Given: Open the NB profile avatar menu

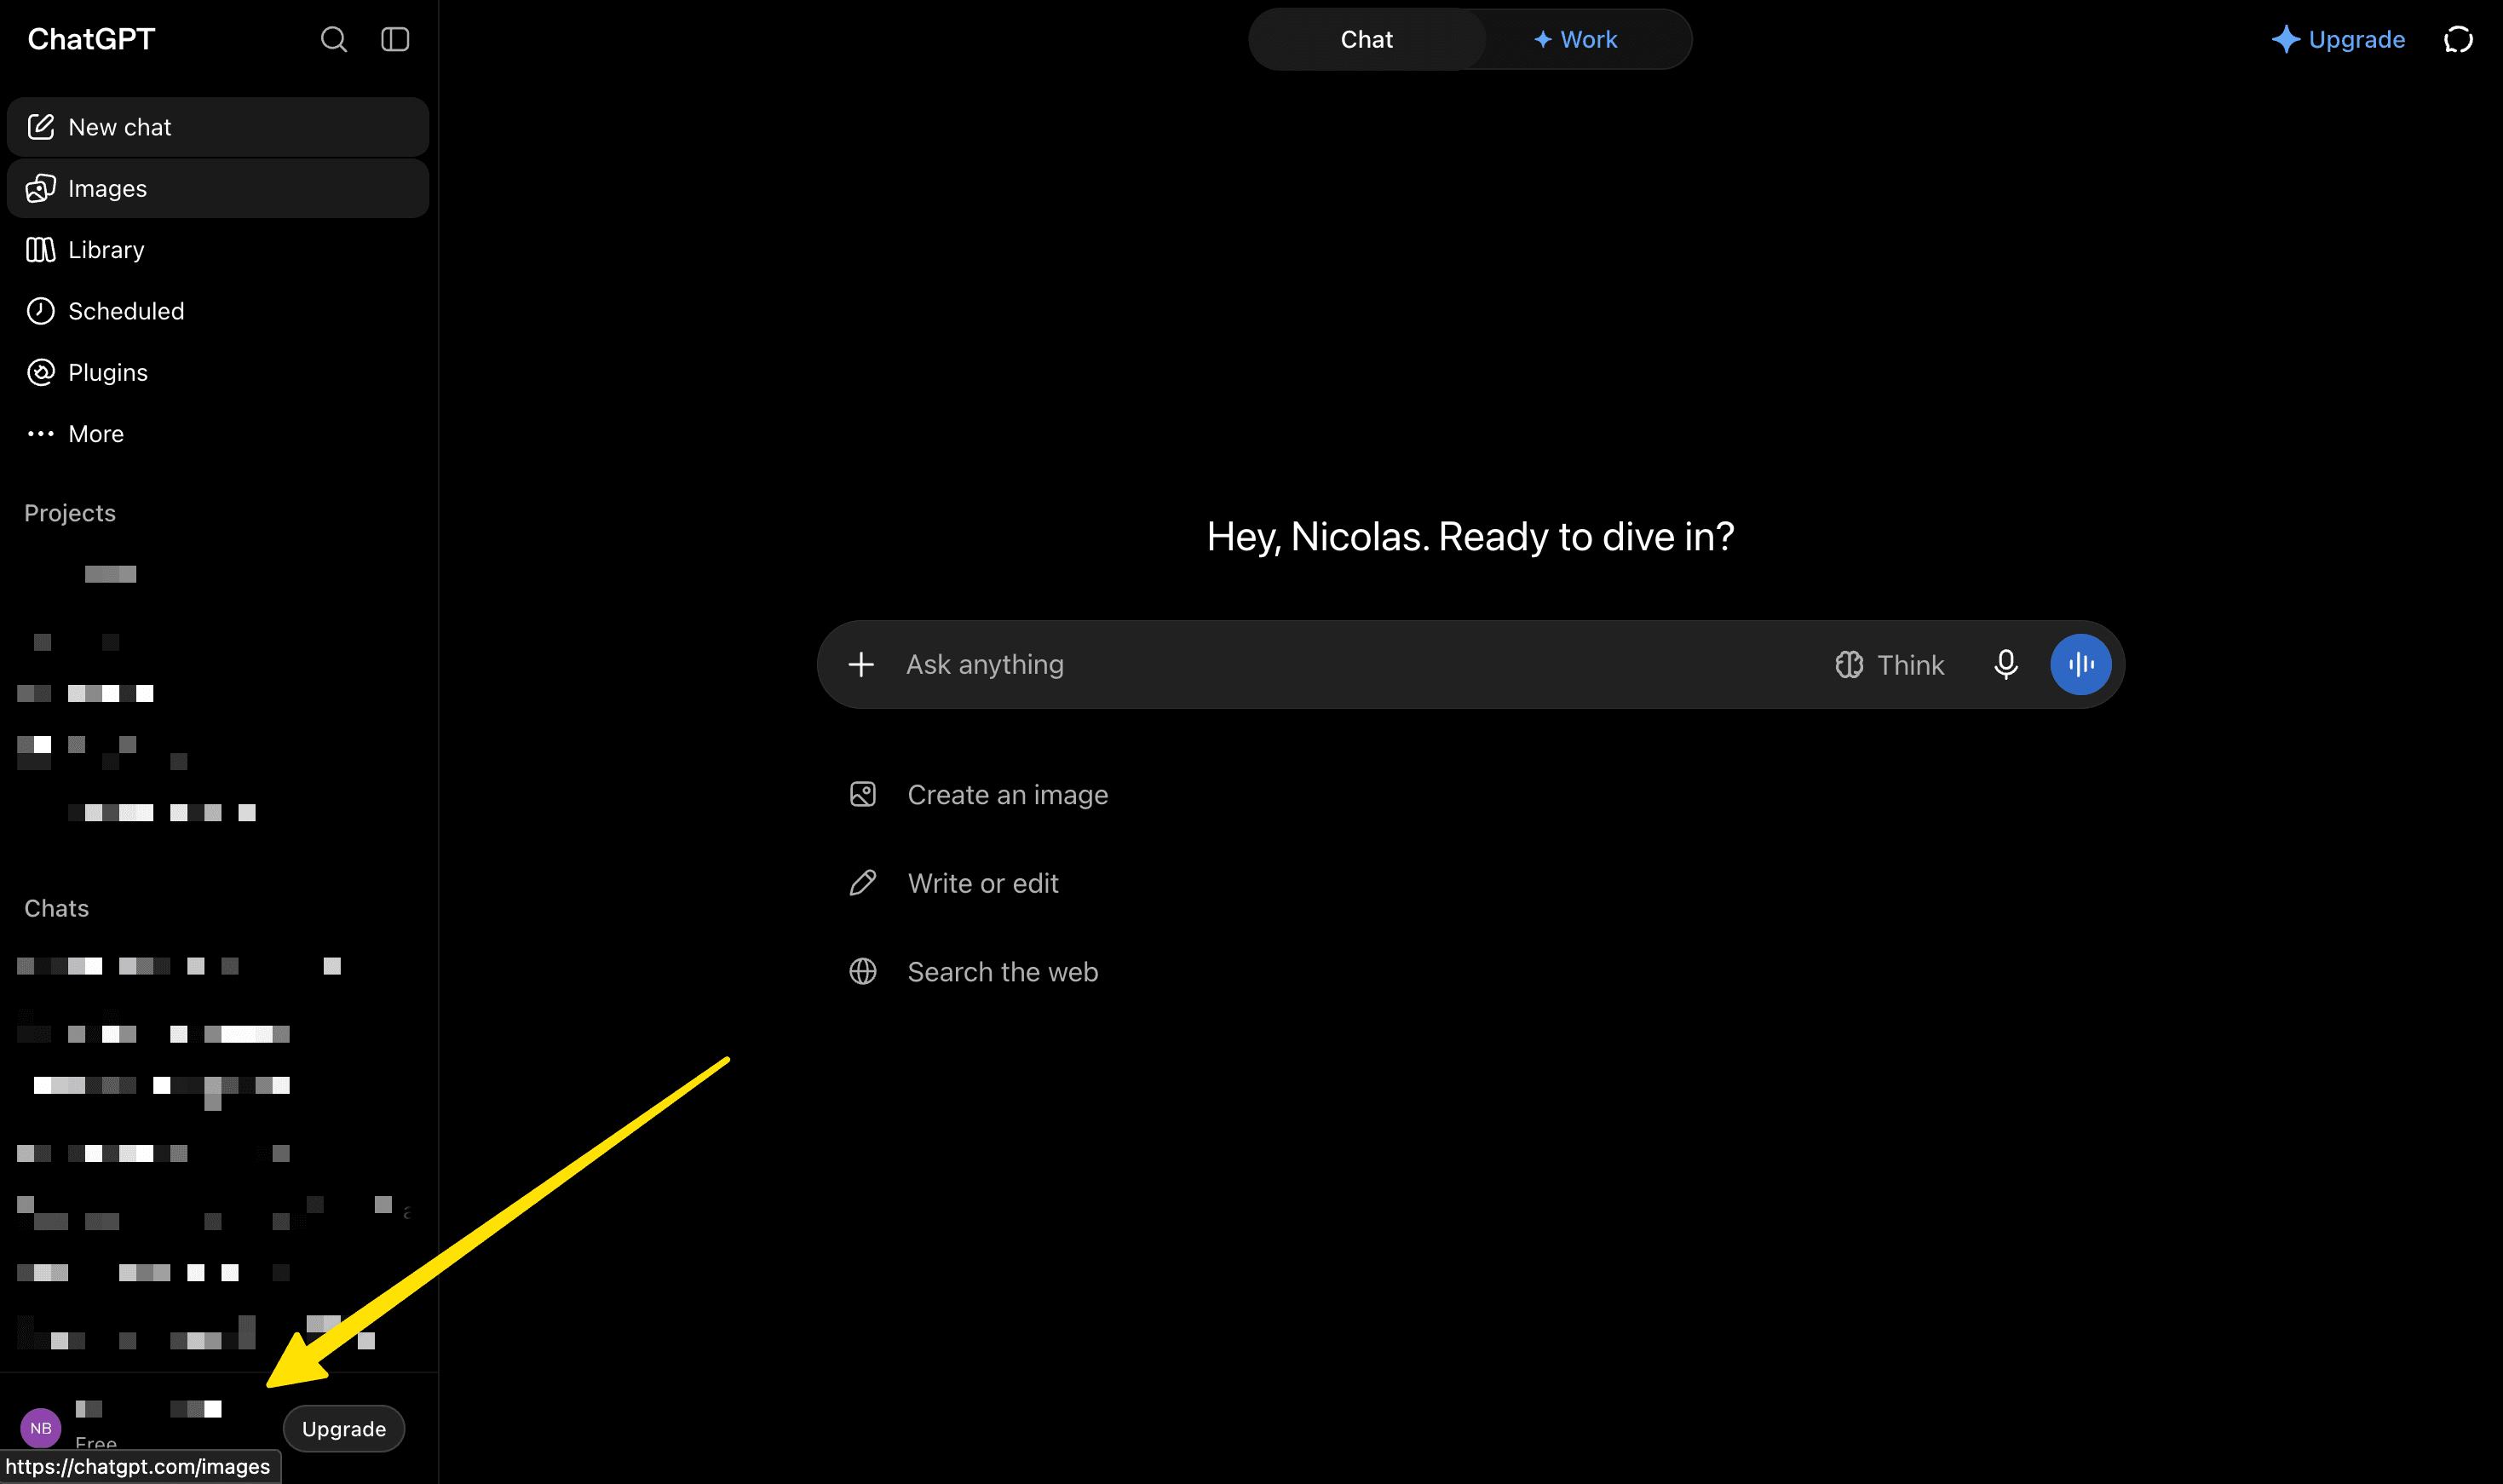Looking at the screenshot, I should 41,1428.
